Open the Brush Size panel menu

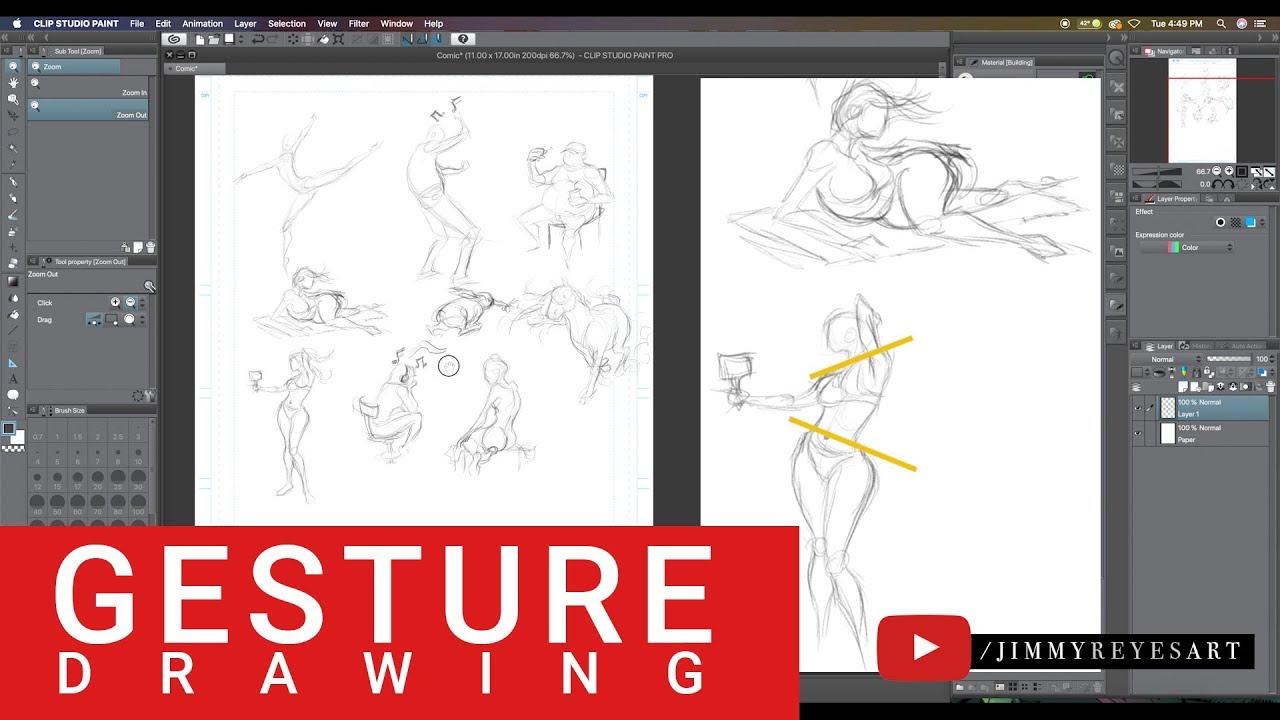[34, 410]
